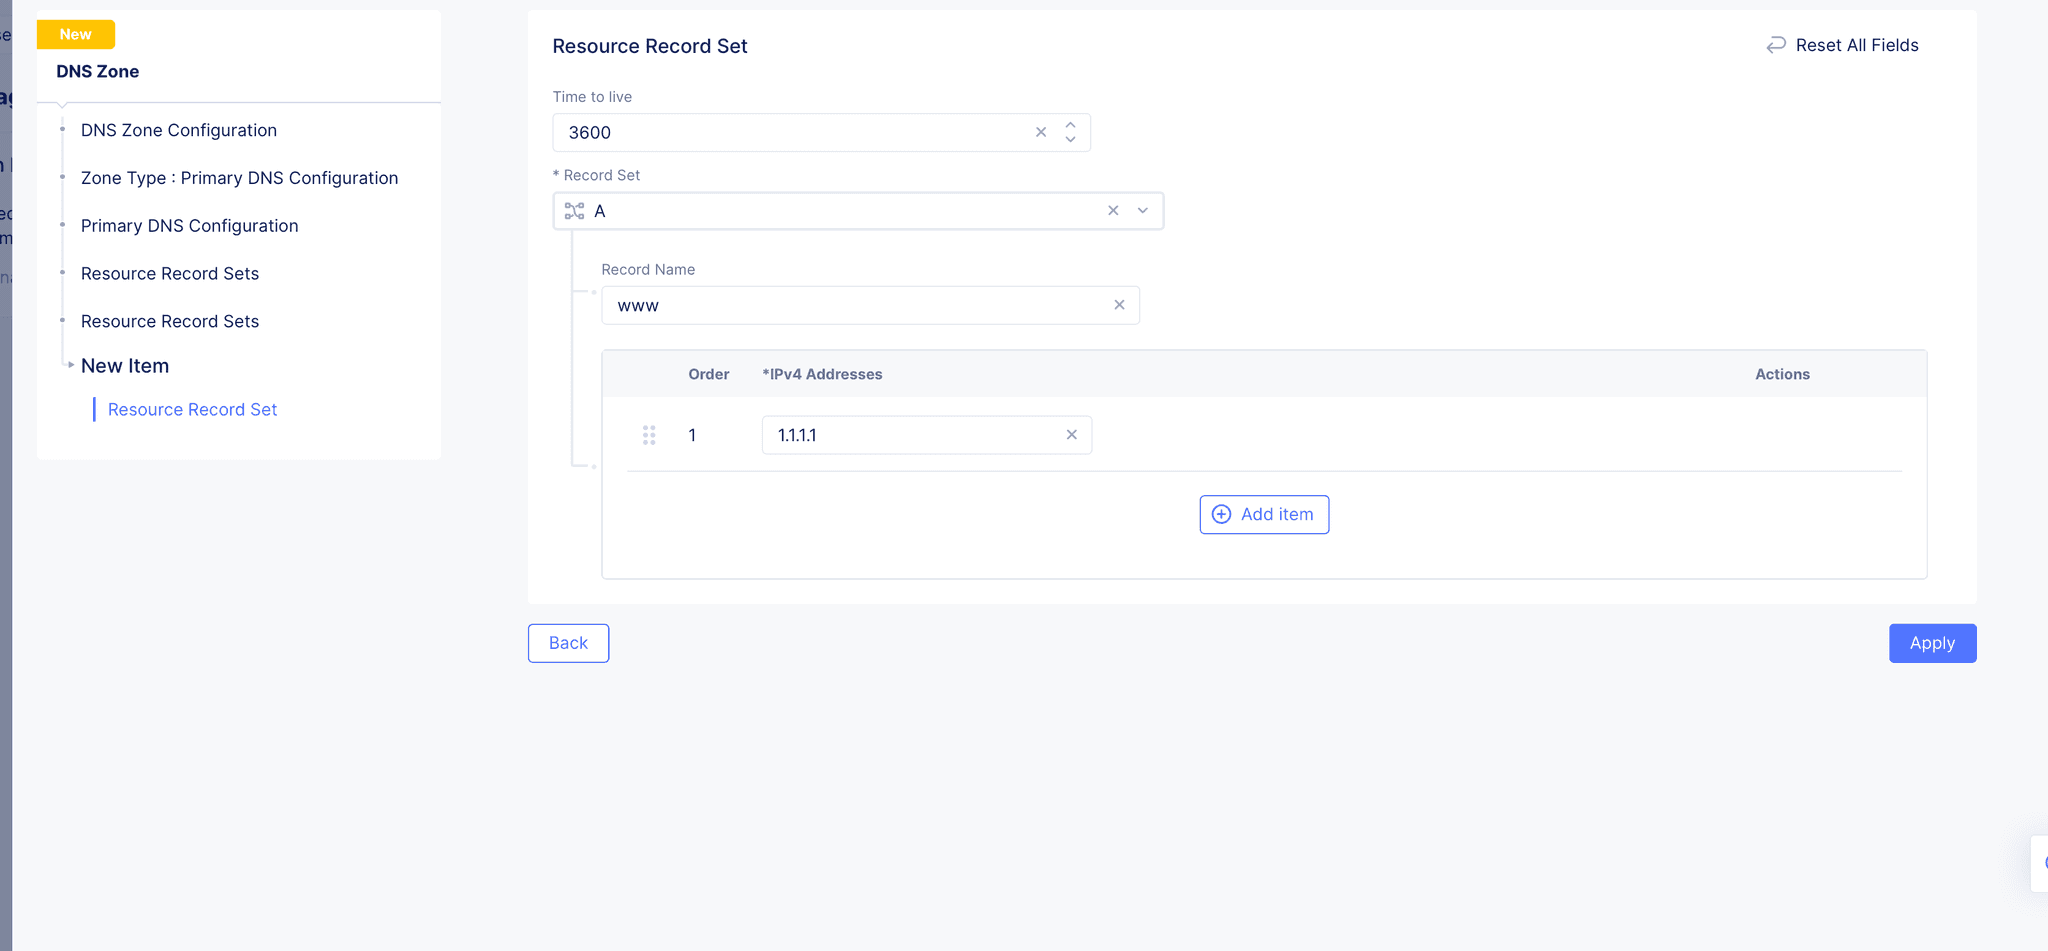Remove the 1.1.1.1 IPv4 address entry
The height and width of the screenshot is (951, 2048).
click(1071, 434)
